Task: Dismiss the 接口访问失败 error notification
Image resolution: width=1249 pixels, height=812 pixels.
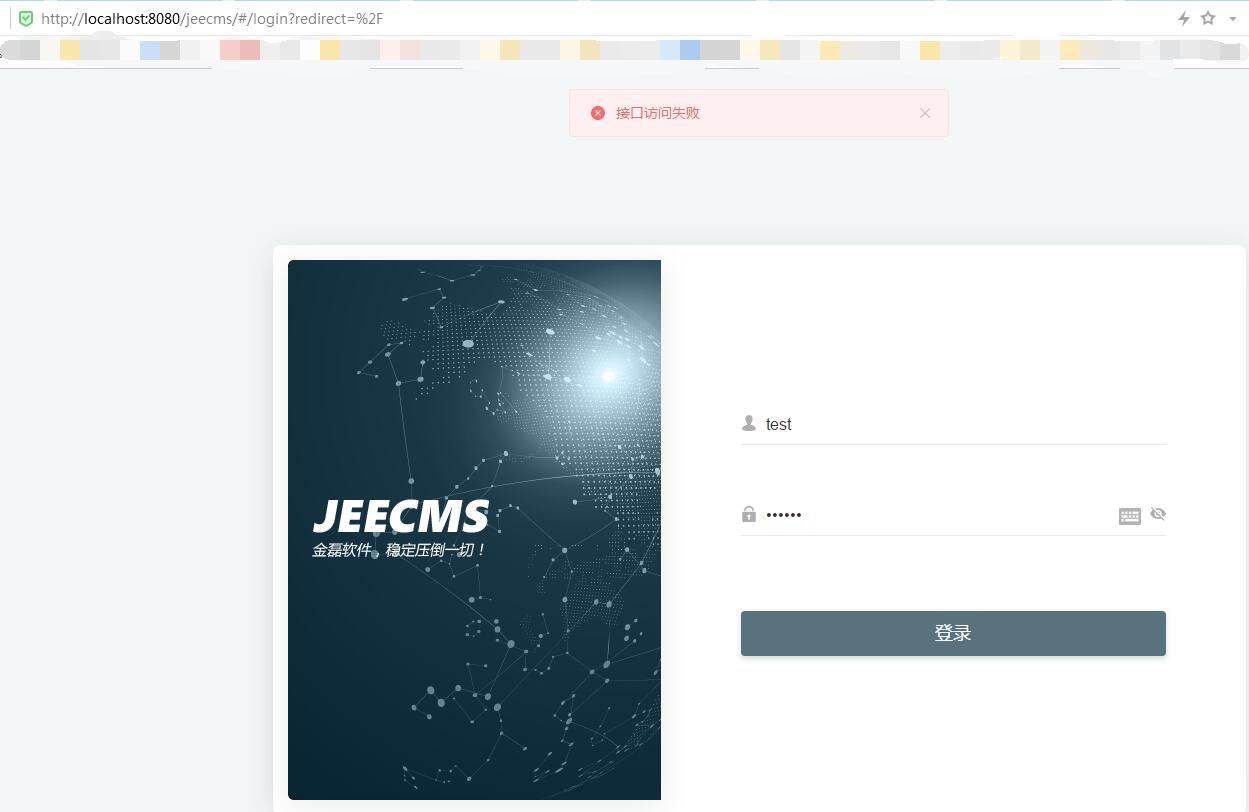Action: tap(925, 113)
